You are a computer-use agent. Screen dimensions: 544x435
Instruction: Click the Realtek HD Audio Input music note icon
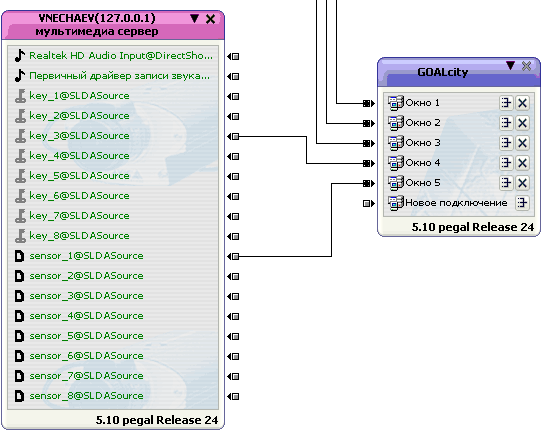[20, 56]
